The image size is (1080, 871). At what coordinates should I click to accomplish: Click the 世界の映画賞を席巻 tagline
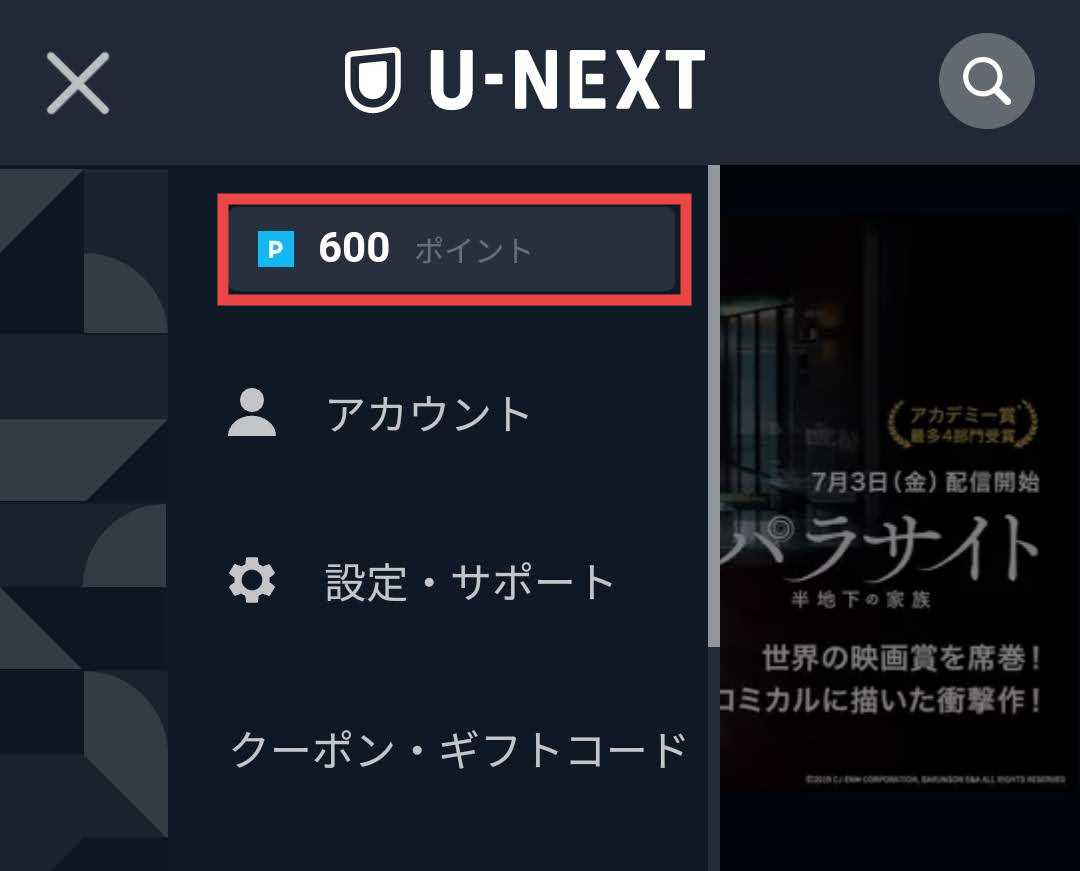tap(901, 658)
